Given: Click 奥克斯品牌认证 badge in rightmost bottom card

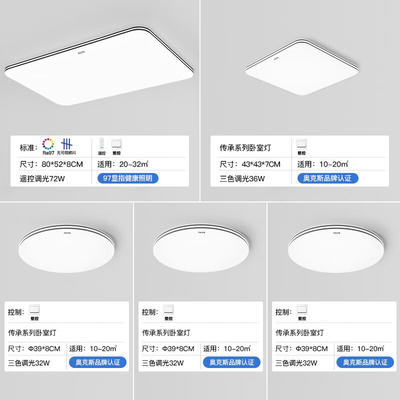Looking at the screenshot, I should pos(365,362).
